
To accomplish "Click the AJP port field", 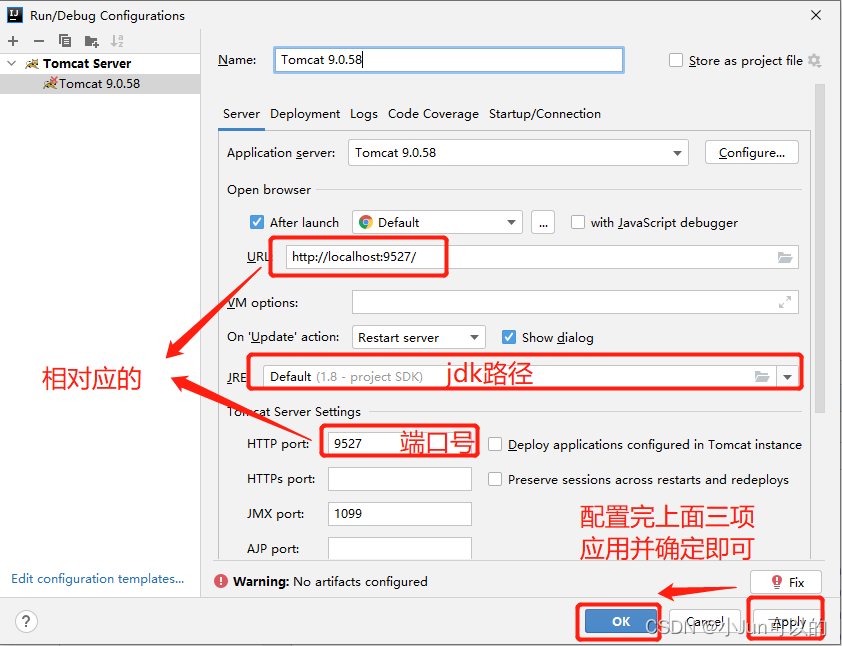I will [400, 548].
